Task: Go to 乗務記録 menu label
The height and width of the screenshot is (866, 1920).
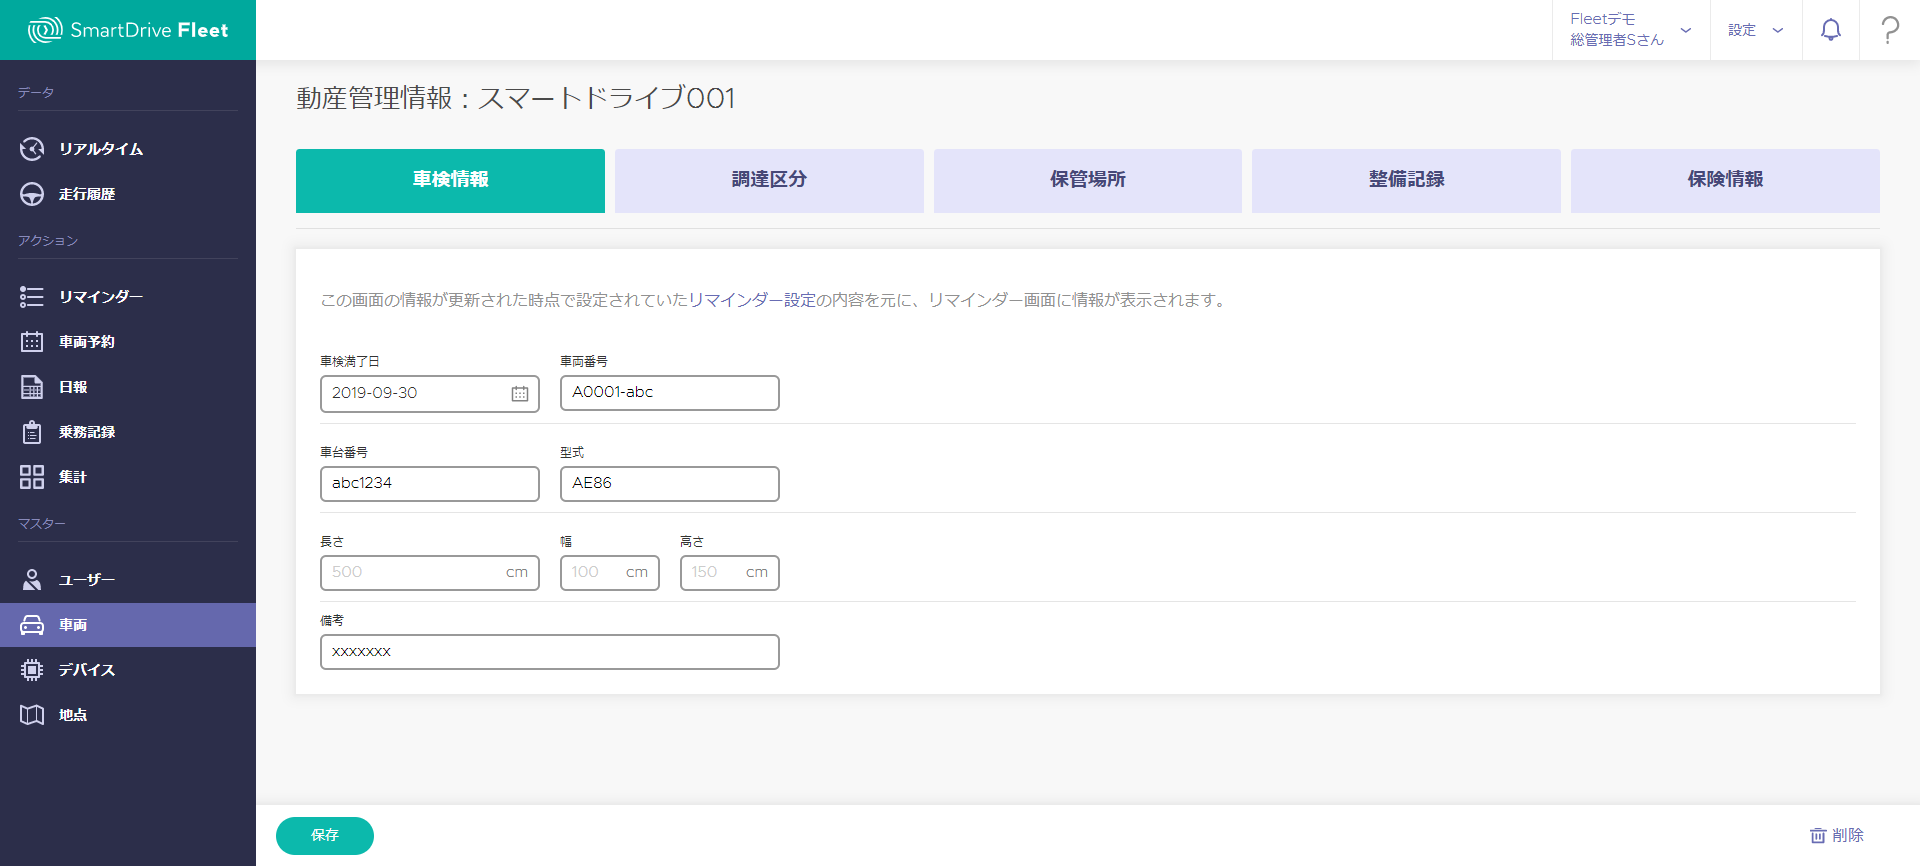Action: tap(87, 432)
